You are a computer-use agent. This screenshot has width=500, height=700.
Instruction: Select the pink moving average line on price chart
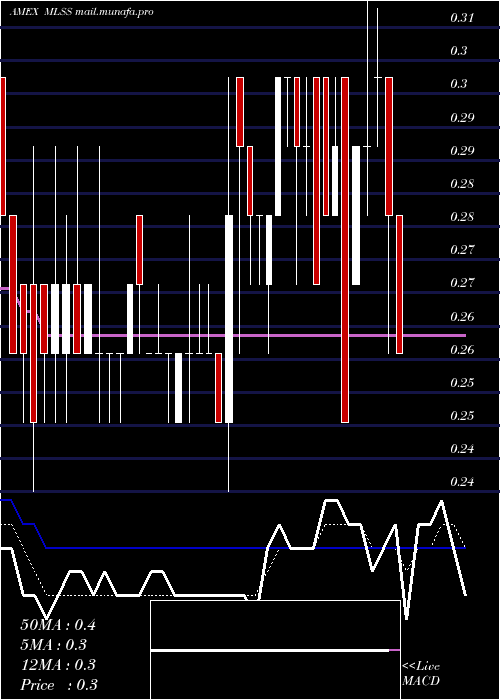click(257, 335)
